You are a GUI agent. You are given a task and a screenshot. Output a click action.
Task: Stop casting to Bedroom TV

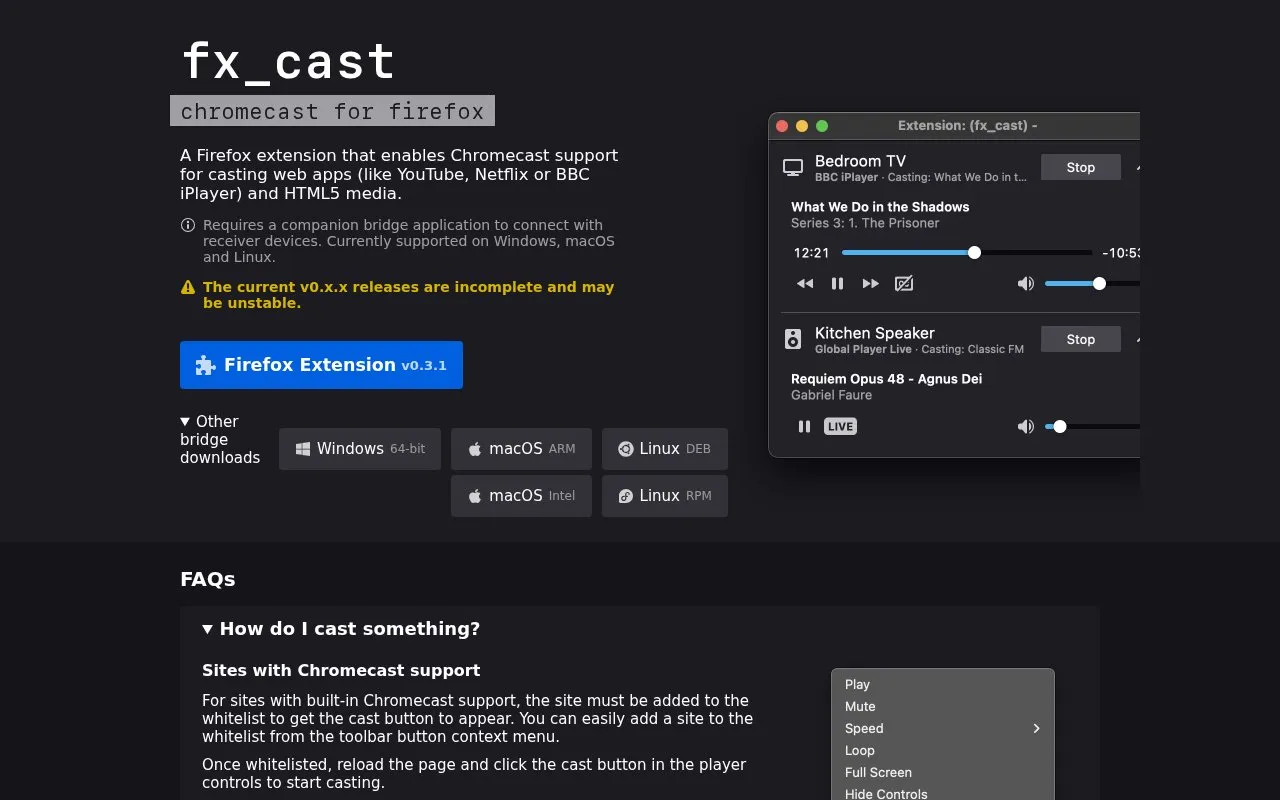point(1081,167)
